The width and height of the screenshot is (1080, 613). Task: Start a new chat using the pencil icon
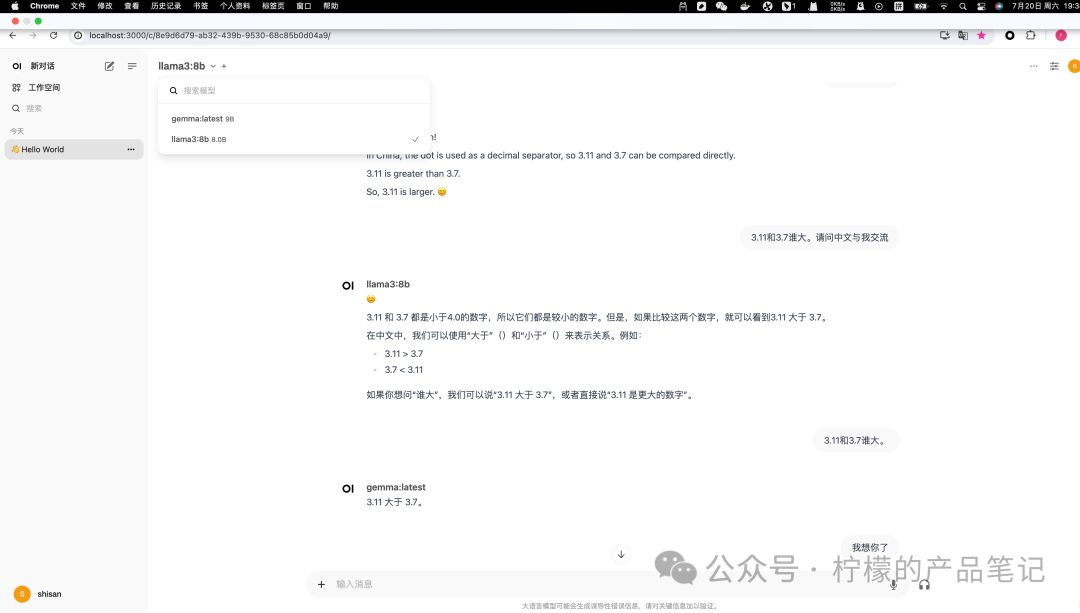click(x=109, y=66)
